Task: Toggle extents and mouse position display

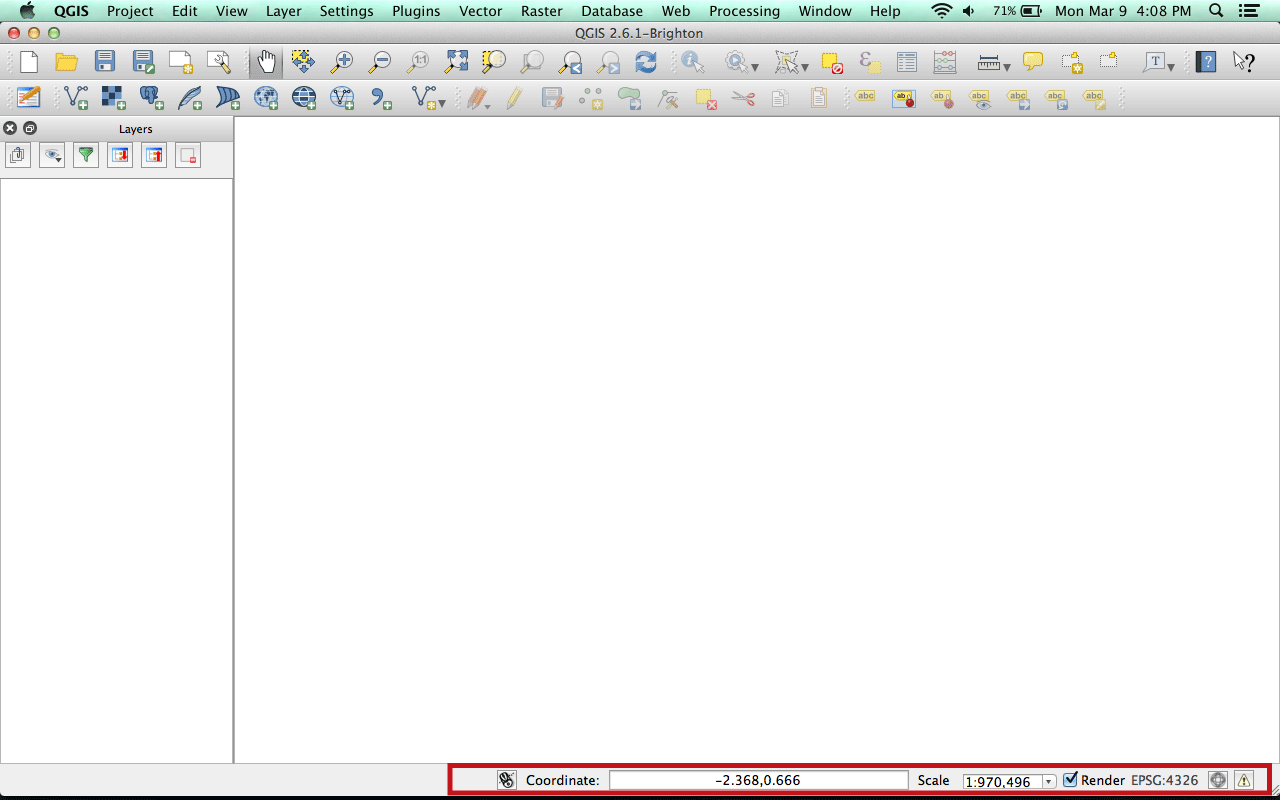Action: 507,780
